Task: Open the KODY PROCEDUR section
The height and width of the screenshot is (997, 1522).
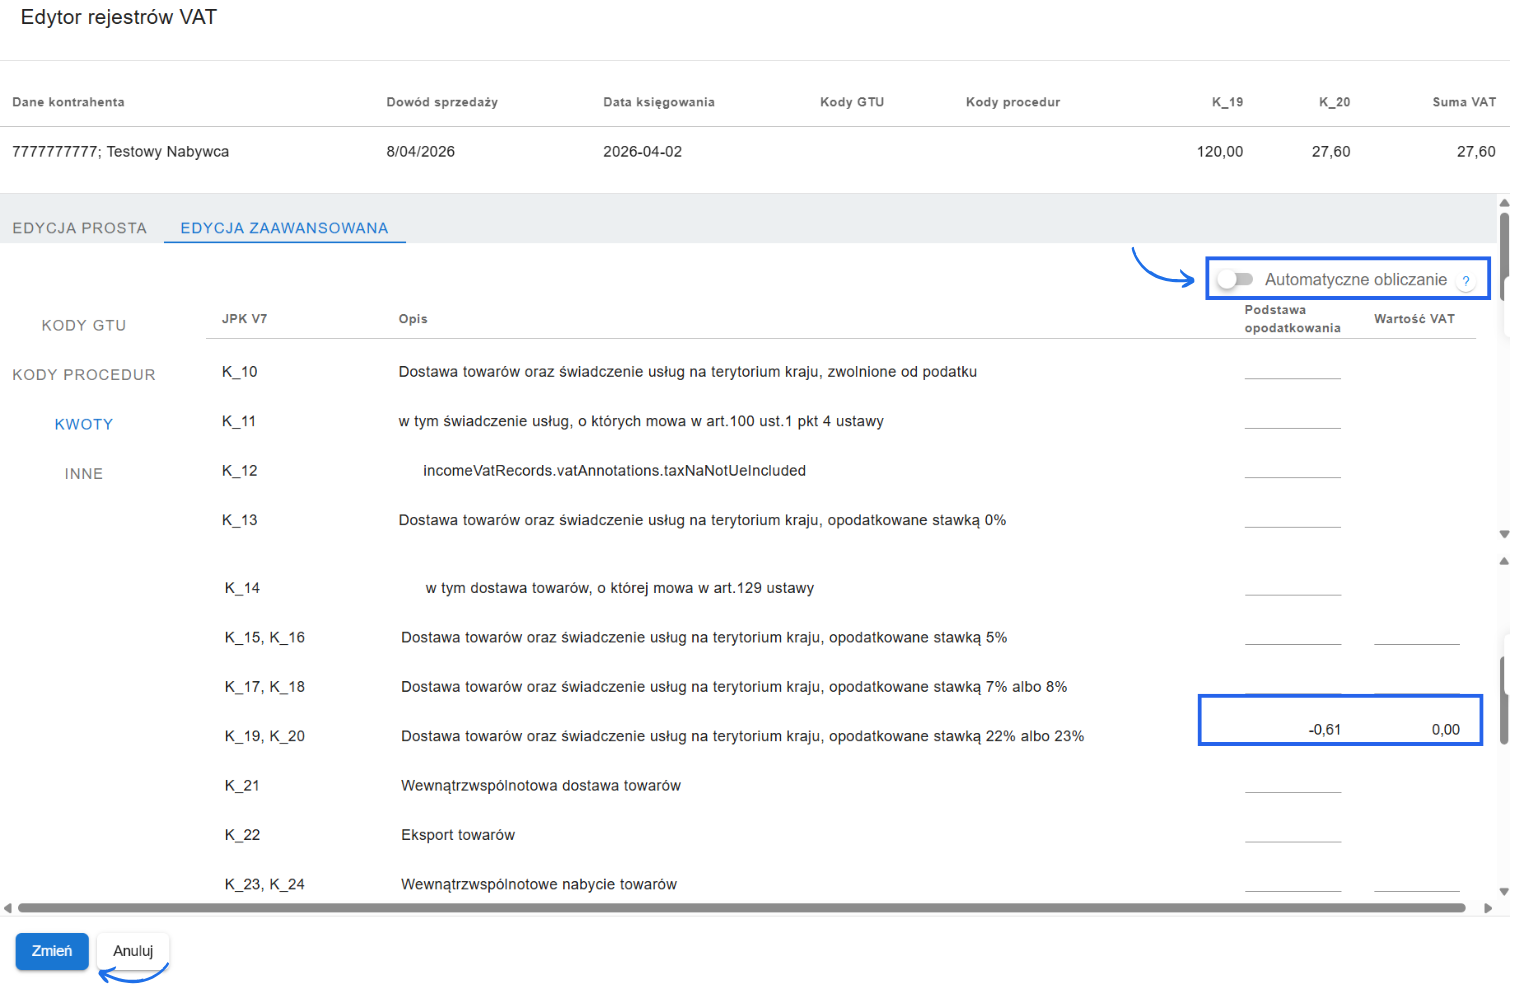Action: tap(84, 374)
